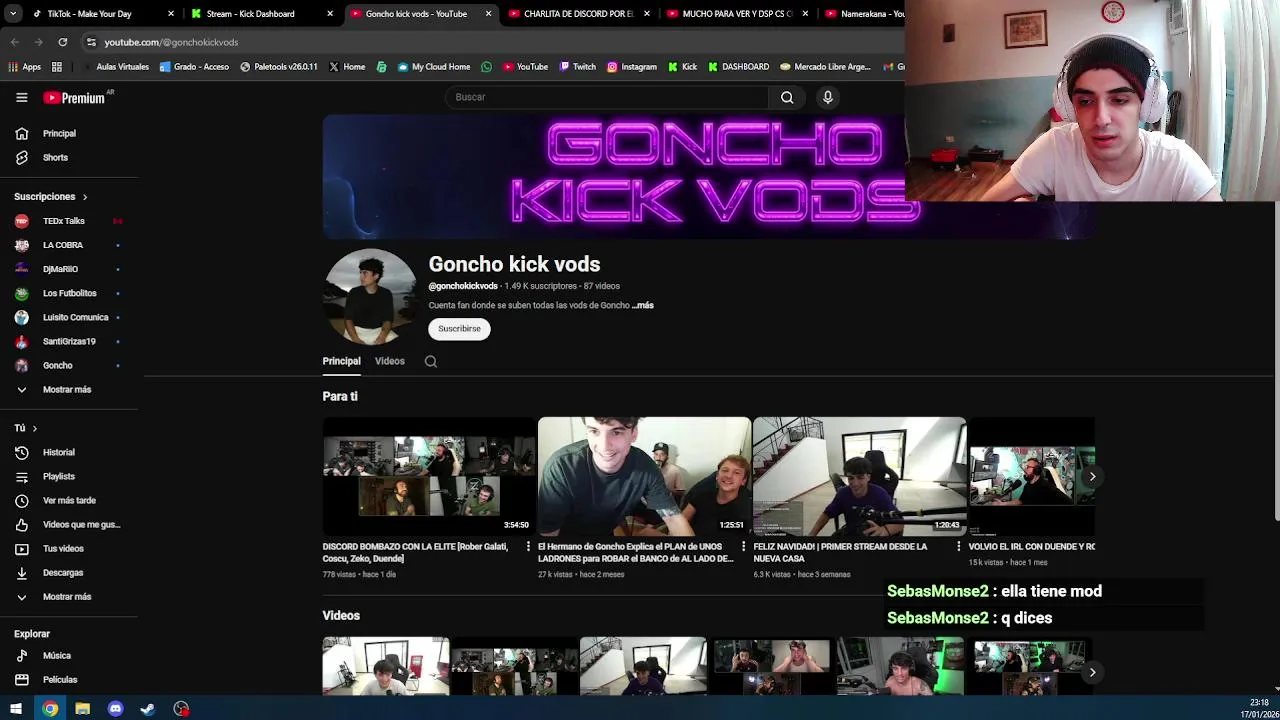Switch to MUCHO PARA VER Y DSP browser tab

click(738, 14)
